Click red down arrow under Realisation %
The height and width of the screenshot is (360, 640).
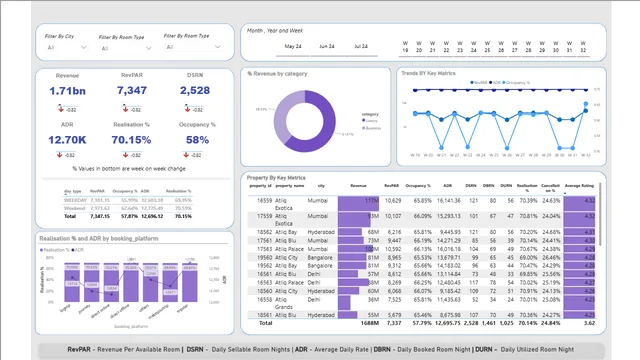click(125, 155)
